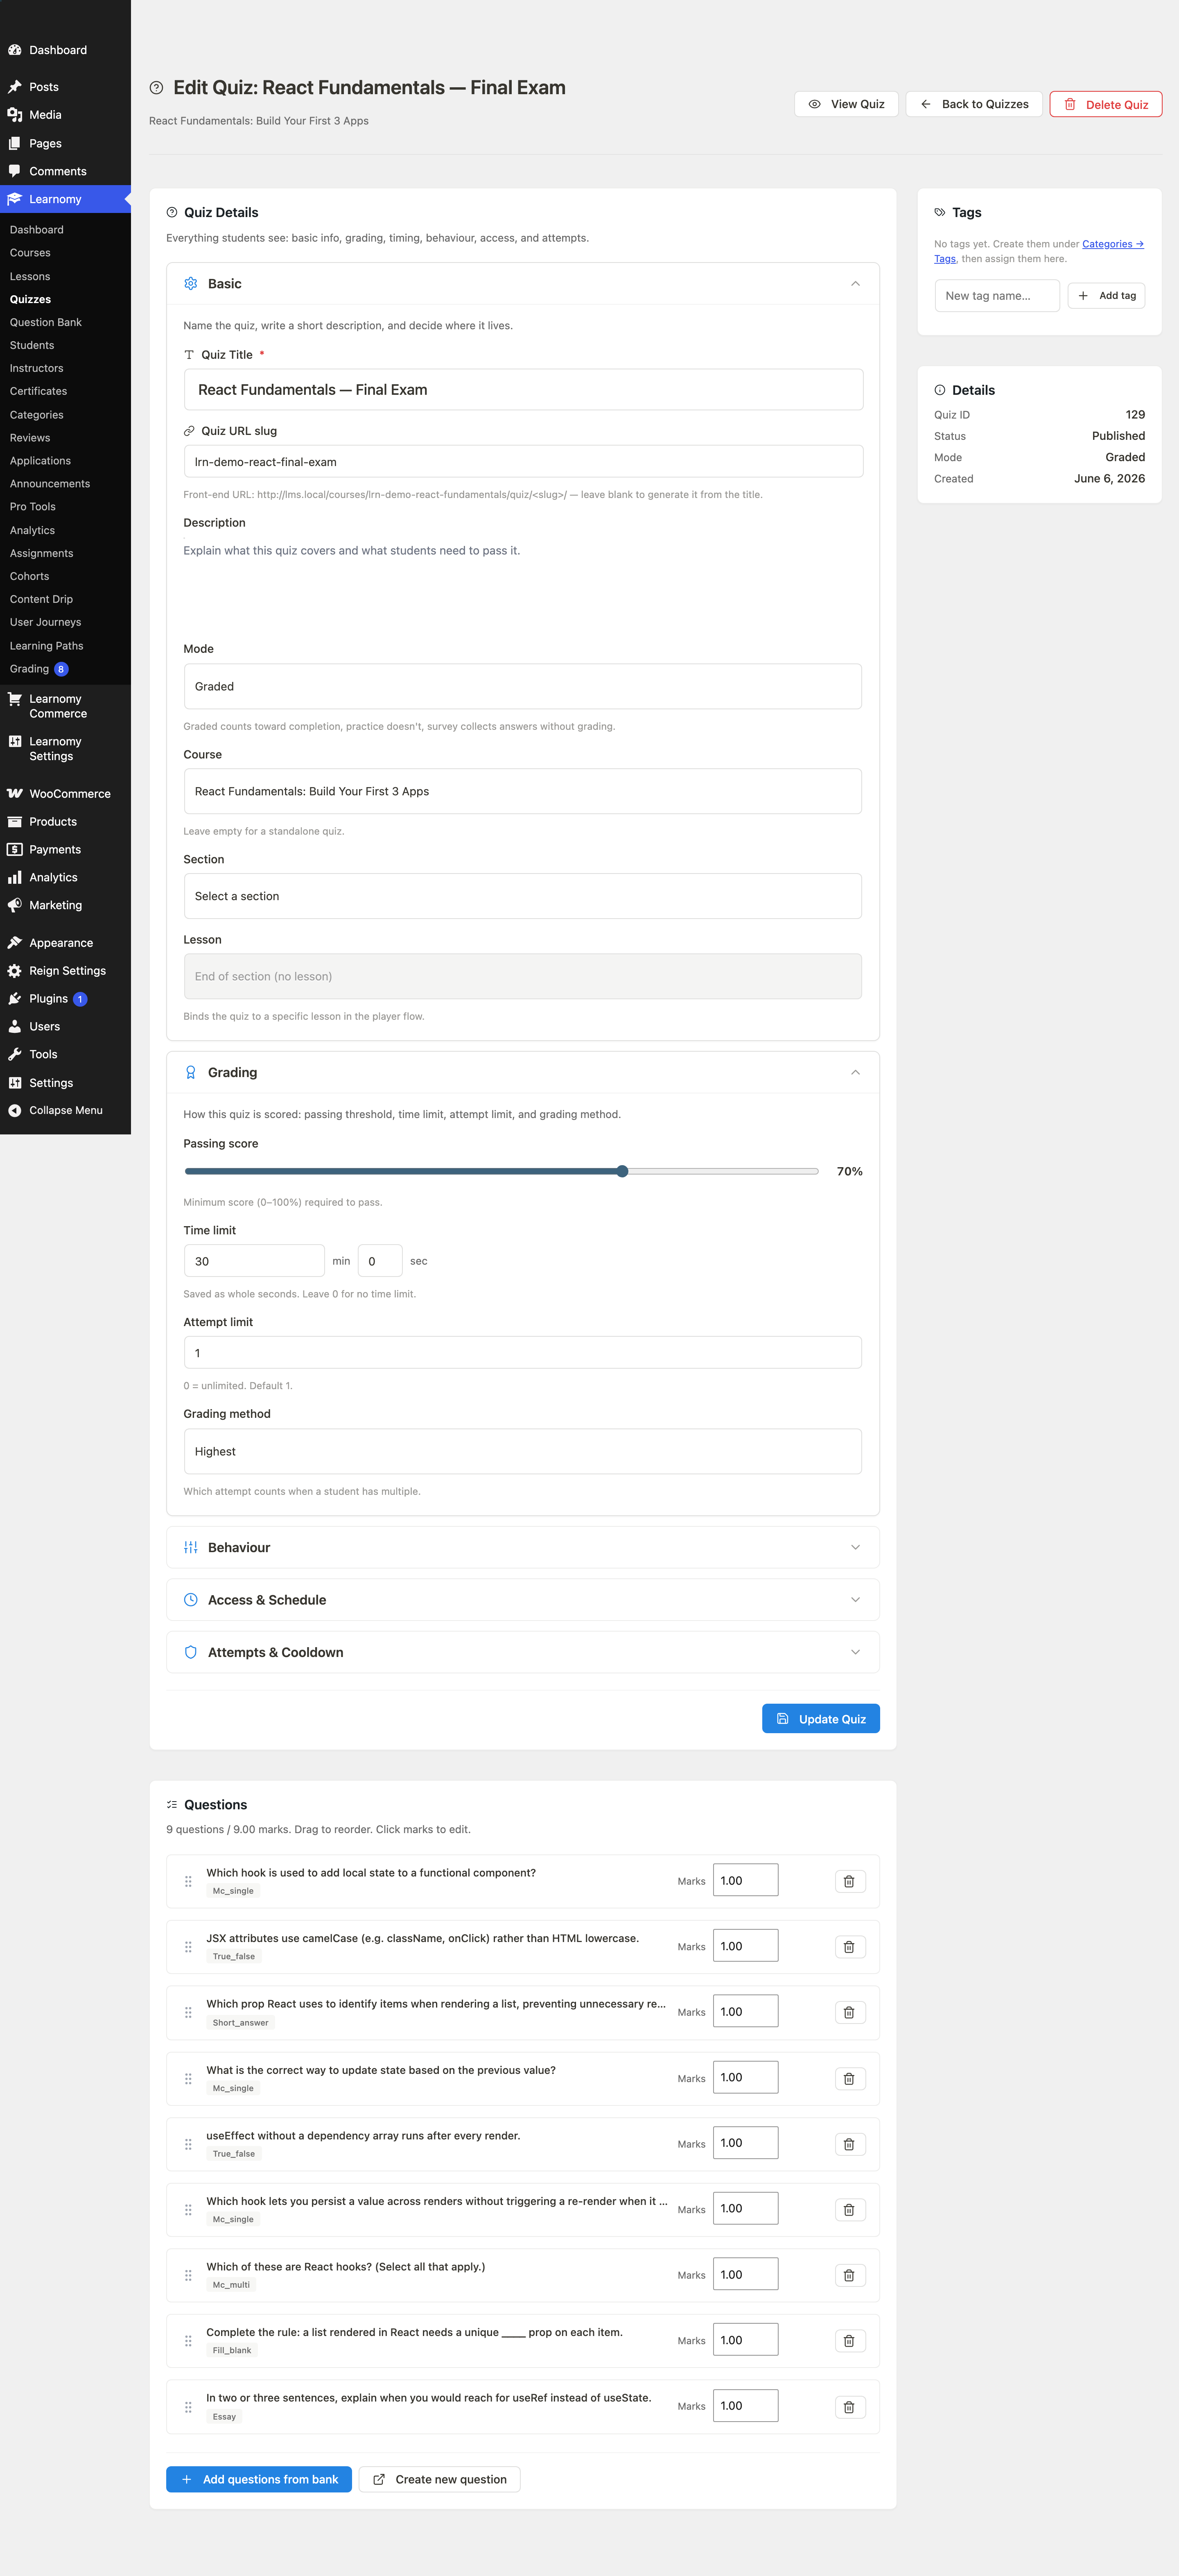
Task: Click the Delete Quiz button
Action: pyautogui.click(x=1106, y=104)
